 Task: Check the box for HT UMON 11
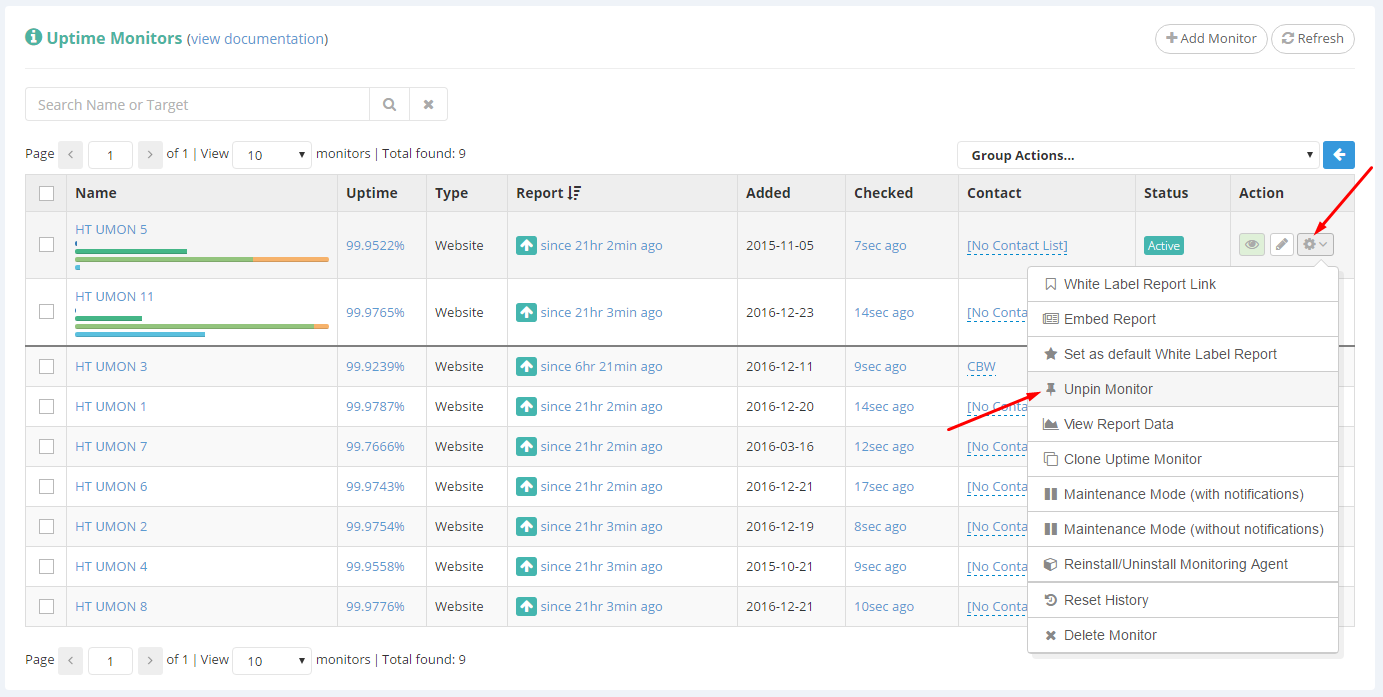[x=46, y=311]
